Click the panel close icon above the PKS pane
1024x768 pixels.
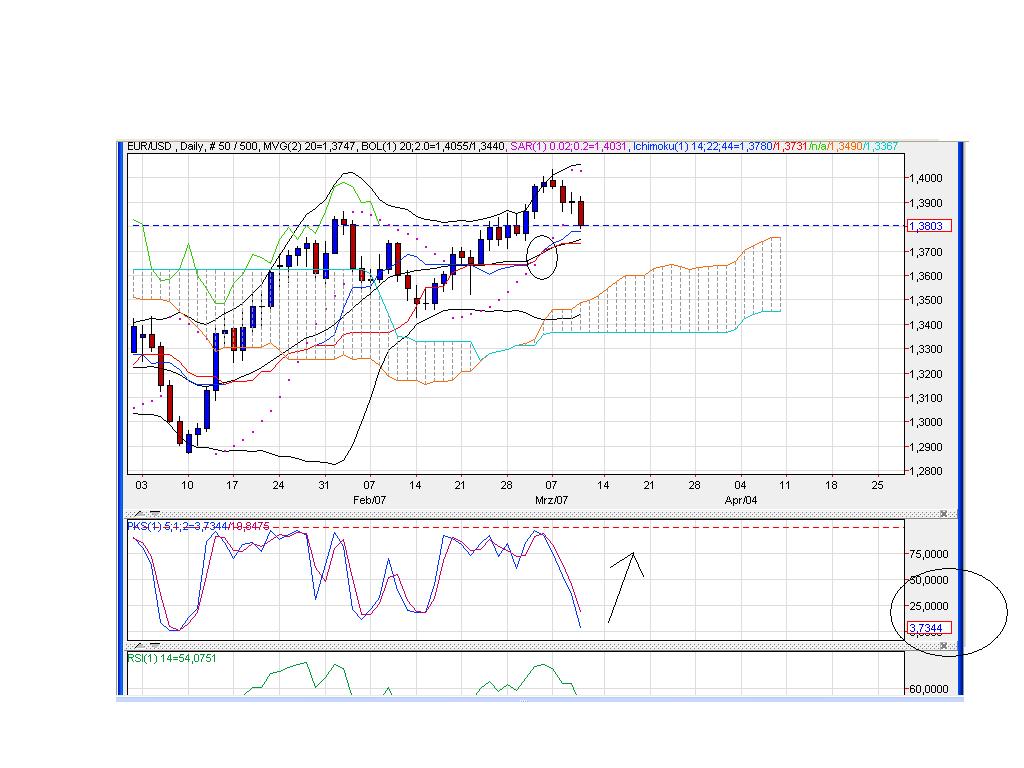944,513
